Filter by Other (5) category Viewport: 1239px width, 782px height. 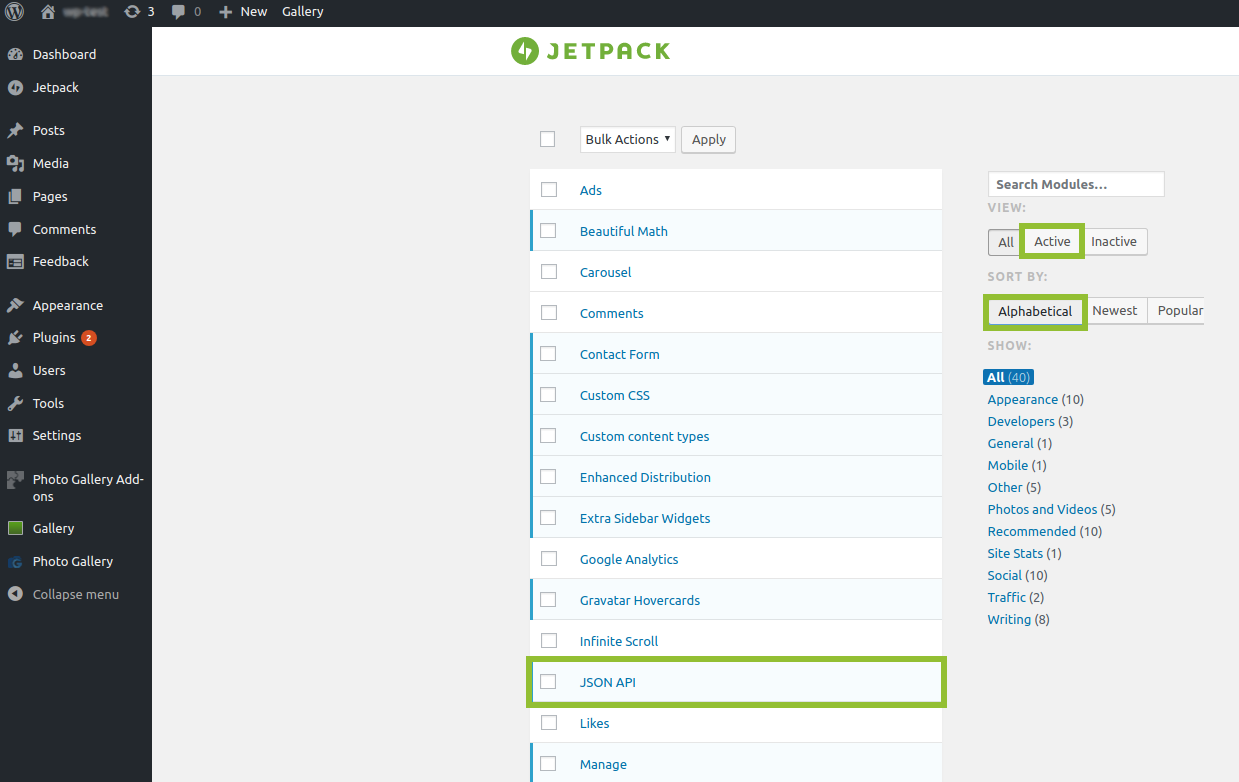[x=1015, y=487]
